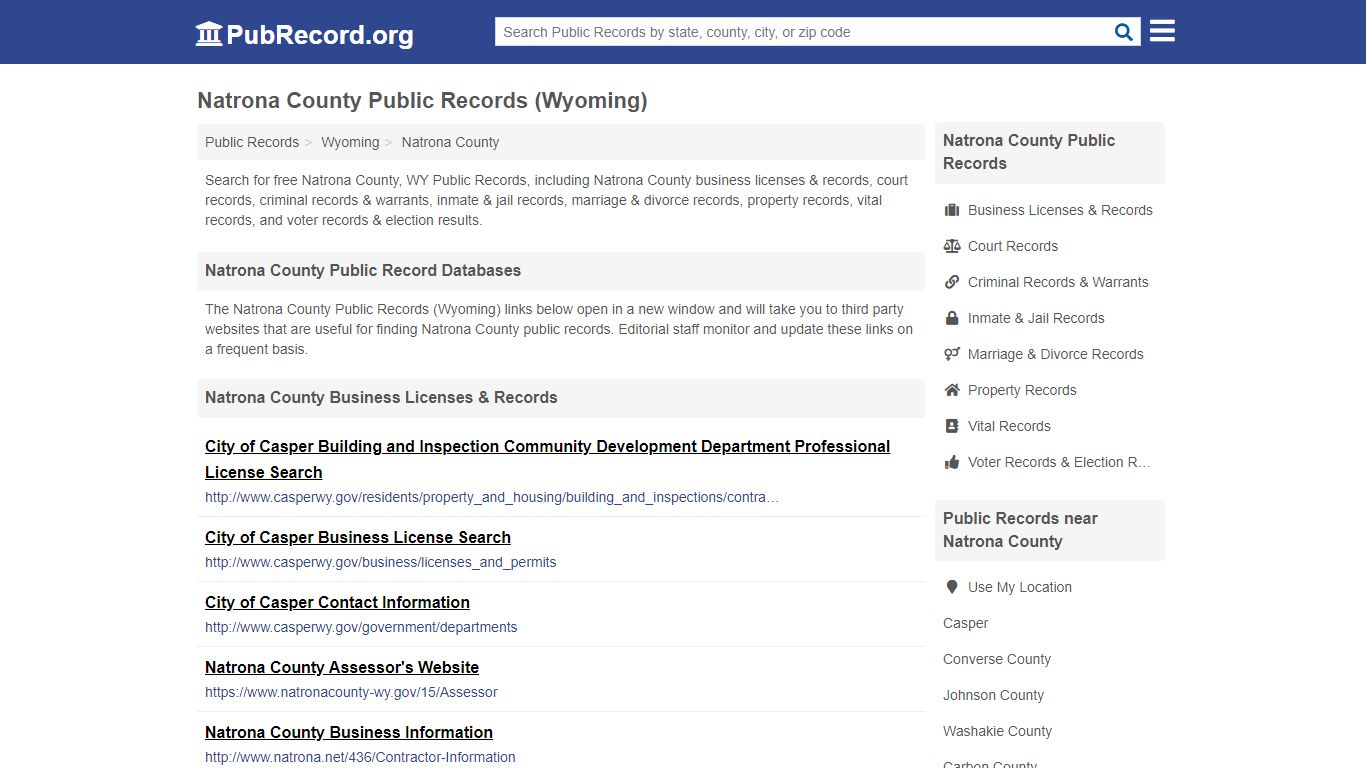1366x768 pixels.
Task: Open Criminal Records & Warrants in sidebar
Action: [1058, 282]
